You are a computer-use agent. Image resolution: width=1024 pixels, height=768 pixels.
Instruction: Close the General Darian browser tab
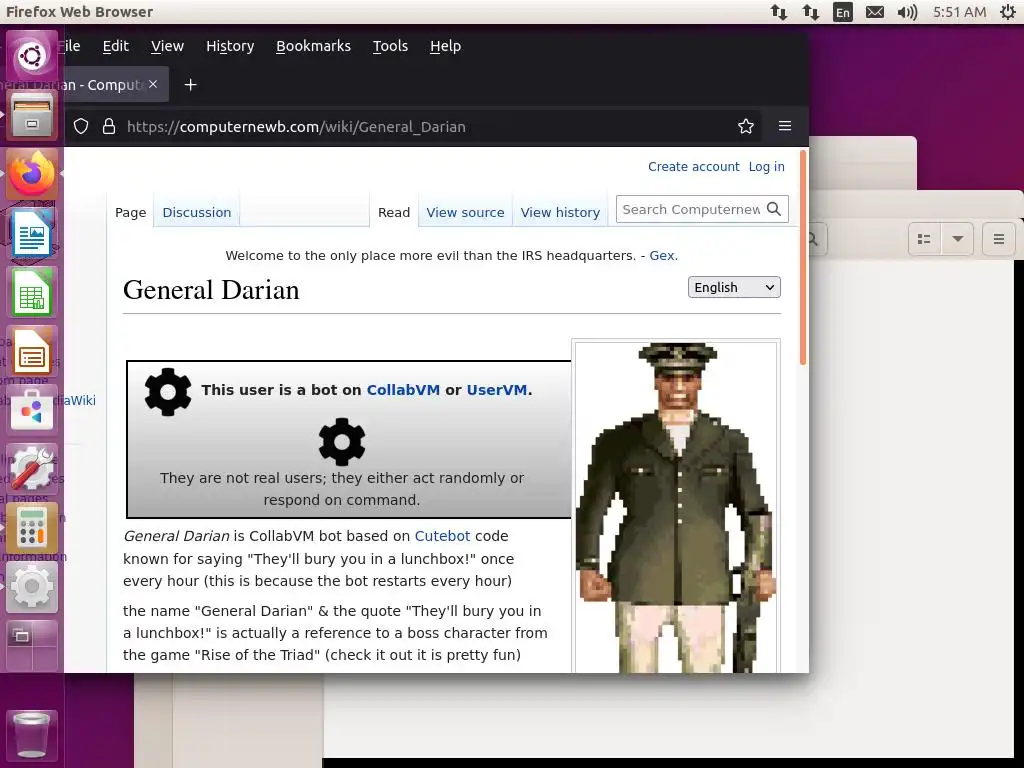click(153, 84)
